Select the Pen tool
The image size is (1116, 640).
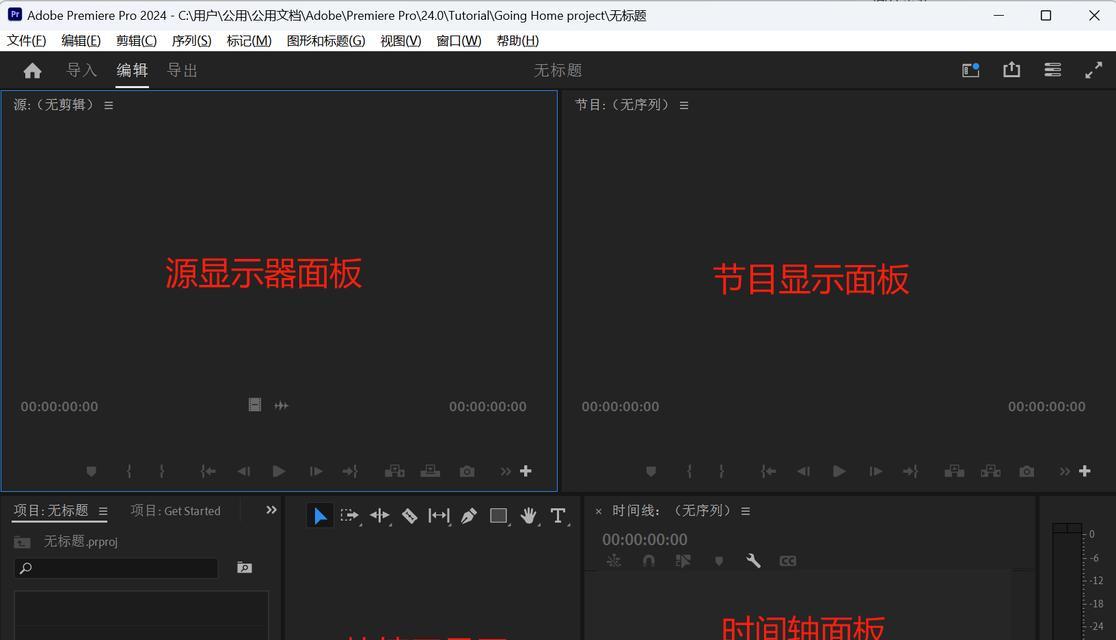point(468,515)
